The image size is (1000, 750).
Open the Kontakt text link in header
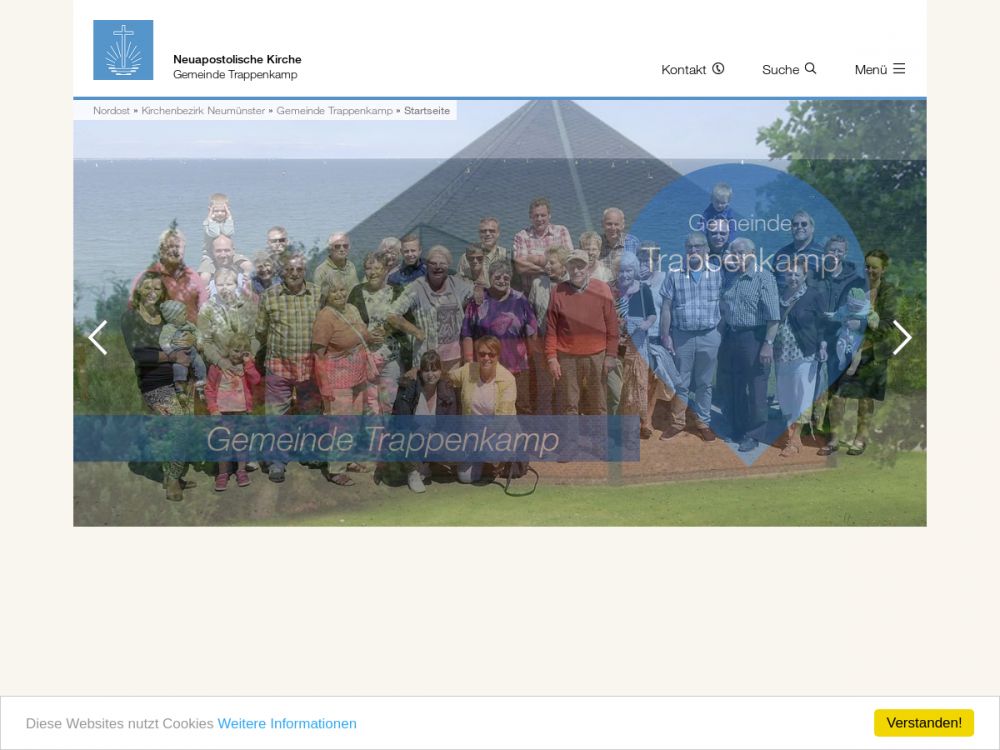pyautogui.click(x=683, y=70)
